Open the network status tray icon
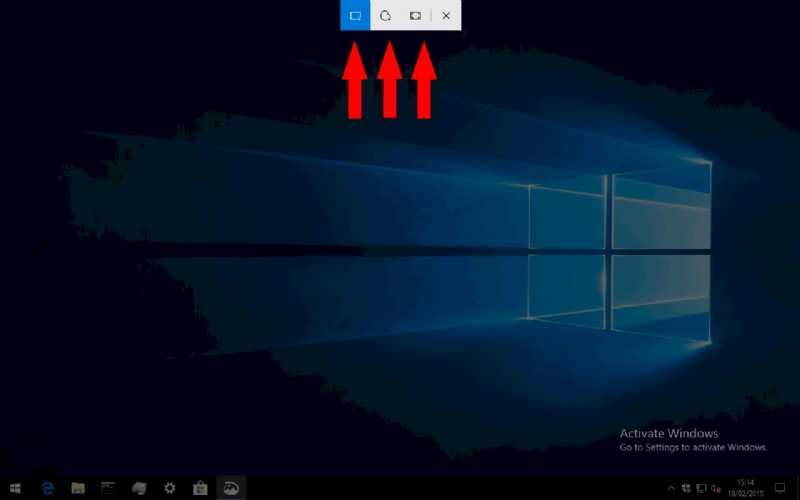This screenshot has height=500, width=800. tap(702, 488)
